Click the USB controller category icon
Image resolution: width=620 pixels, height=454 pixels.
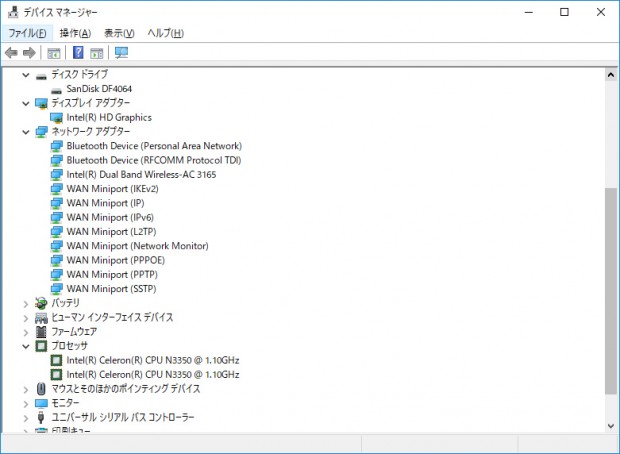click(x=40, y=417)
